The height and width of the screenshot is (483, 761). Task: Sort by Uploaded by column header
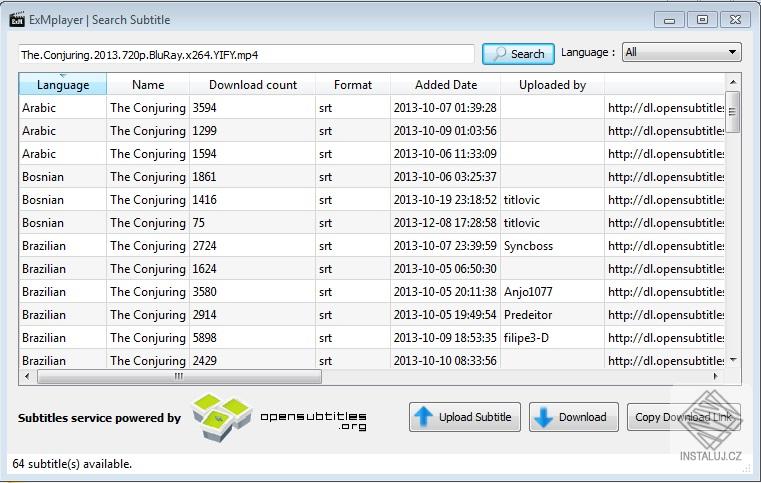point(552,84)
